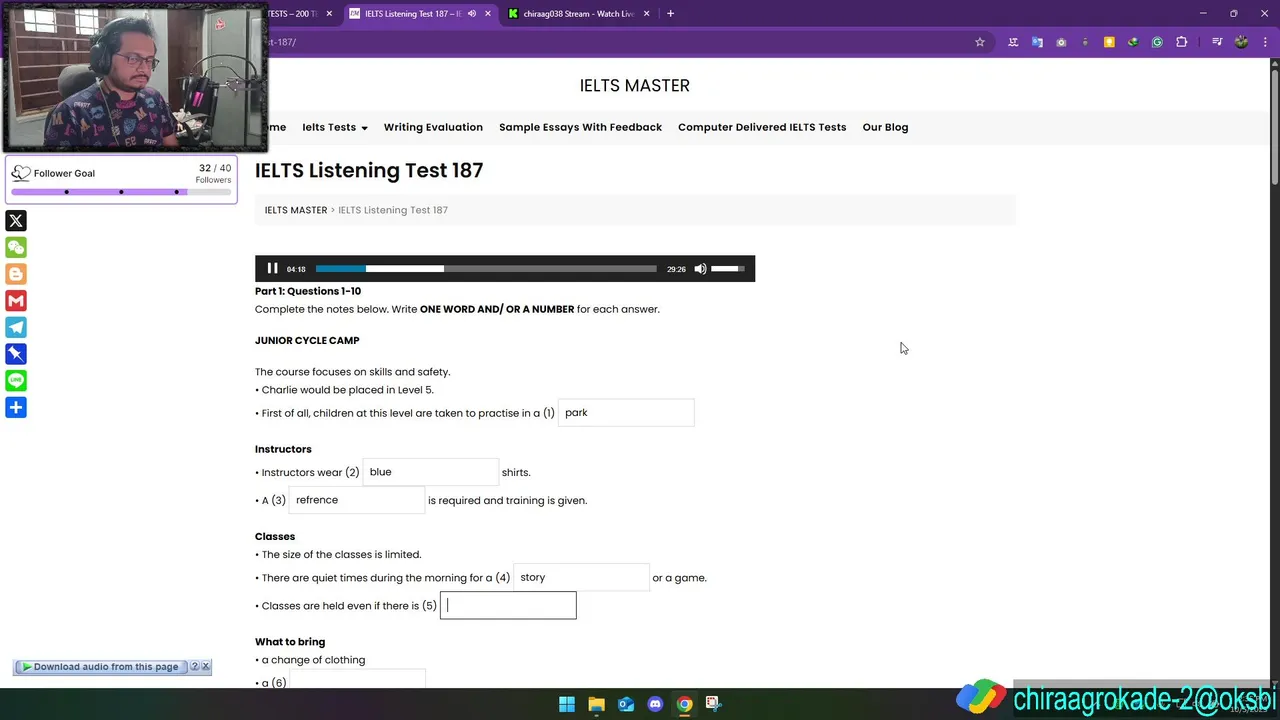This screenshot has height=720, width=1280.
Task: Open Sample Essays With Feedback
Action: pos(580,127)
